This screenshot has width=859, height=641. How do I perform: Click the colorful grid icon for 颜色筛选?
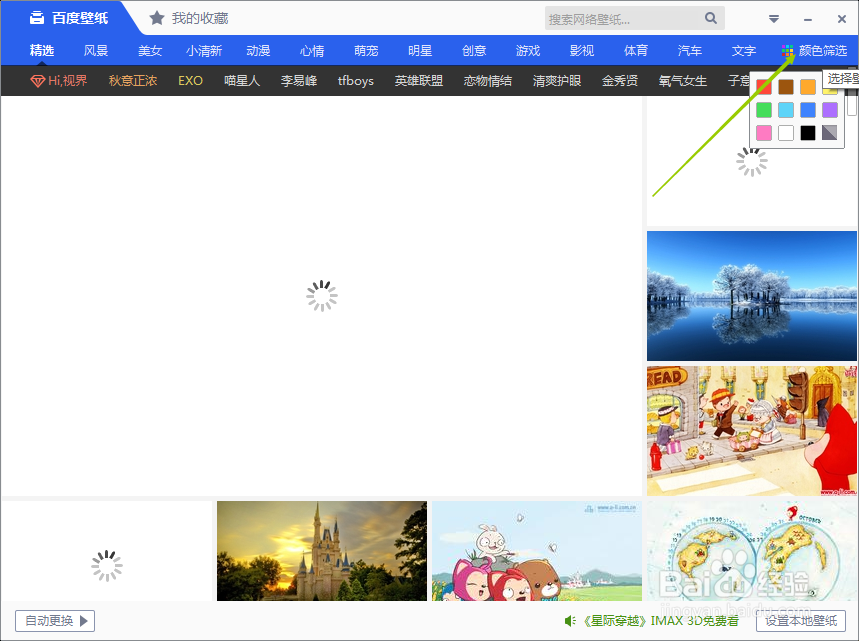tap(787, 51)
